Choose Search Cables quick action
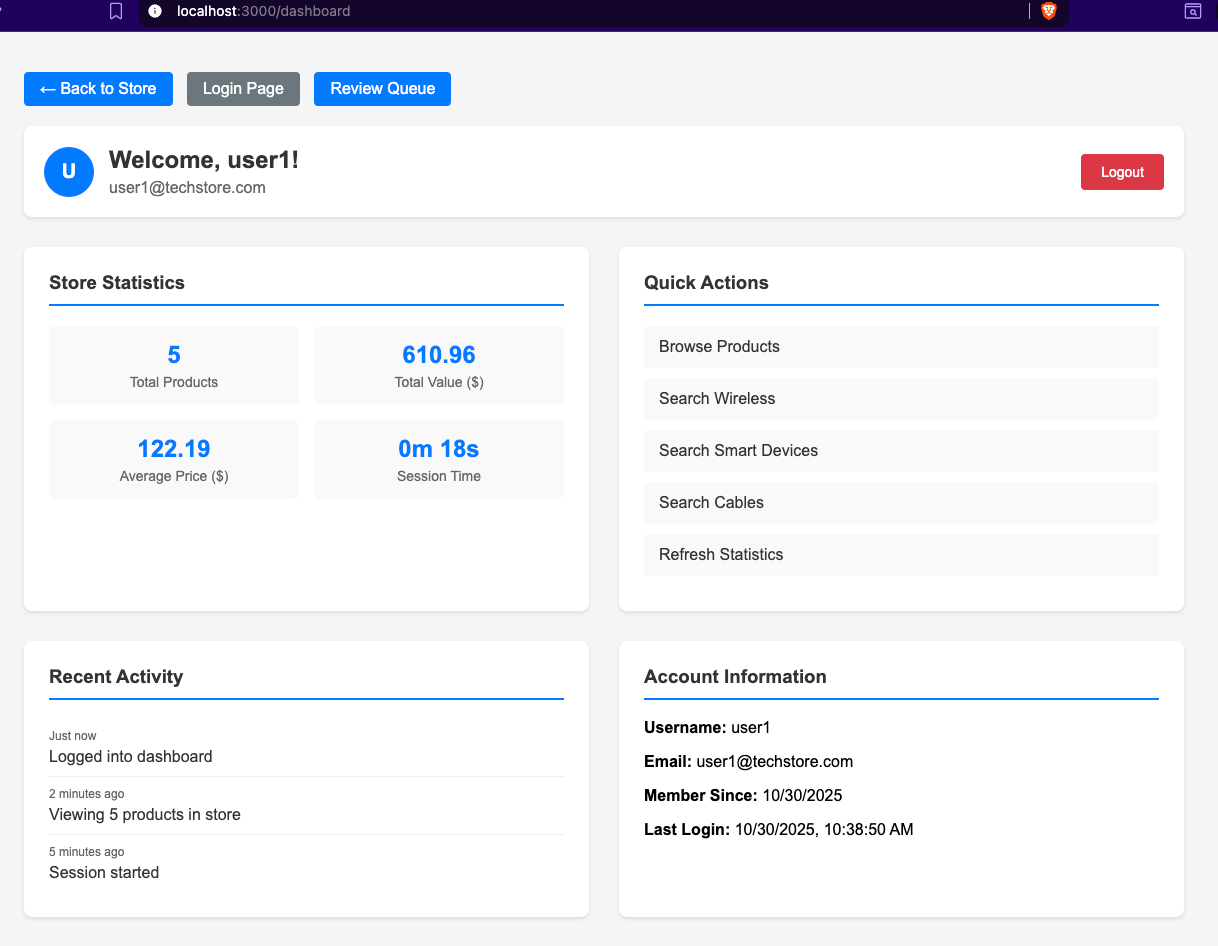The width and height of the screenshot is (1218, 946). coord(900,503)
